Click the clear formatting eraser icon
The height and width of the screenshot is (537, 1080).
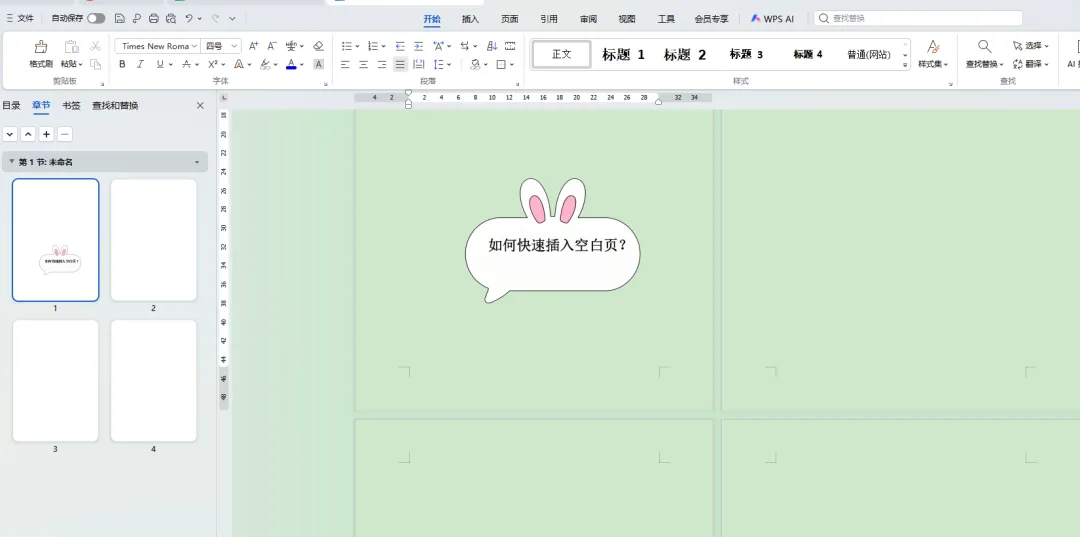(x=318, y=46)
